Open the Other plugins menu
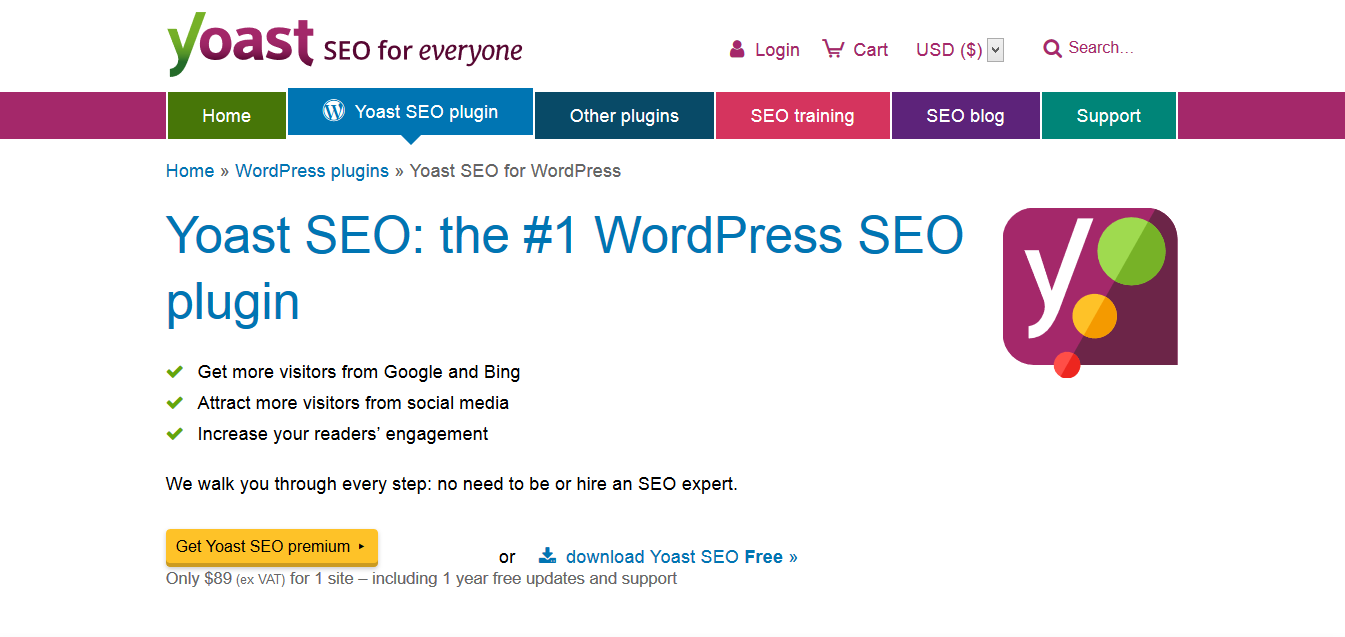1345x637 pixels. pos(624,116)
